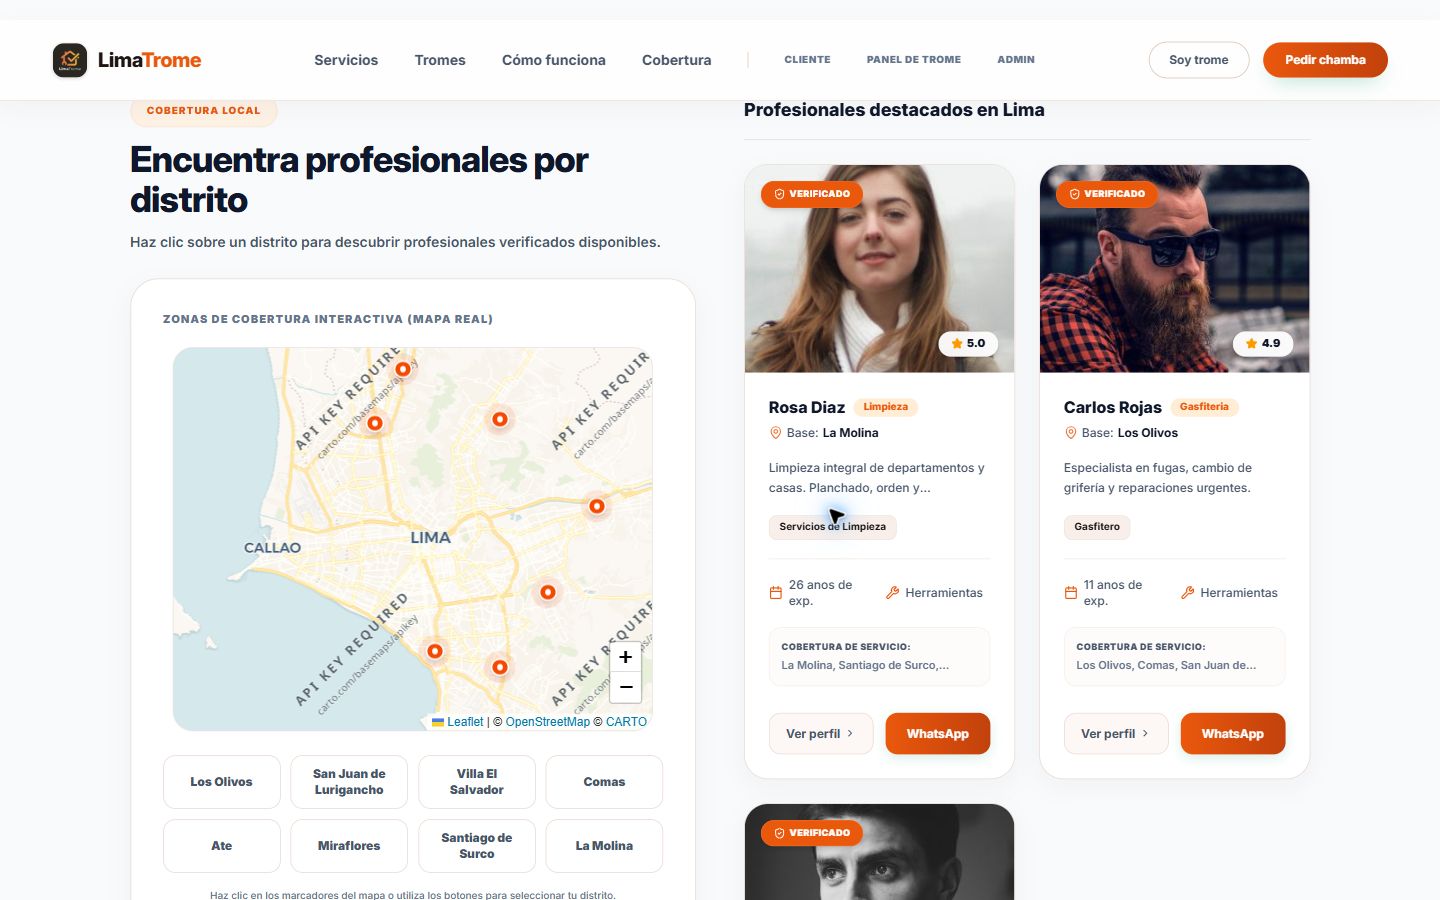
Task: Select the Miraflores district button
Action: point(349,846)
